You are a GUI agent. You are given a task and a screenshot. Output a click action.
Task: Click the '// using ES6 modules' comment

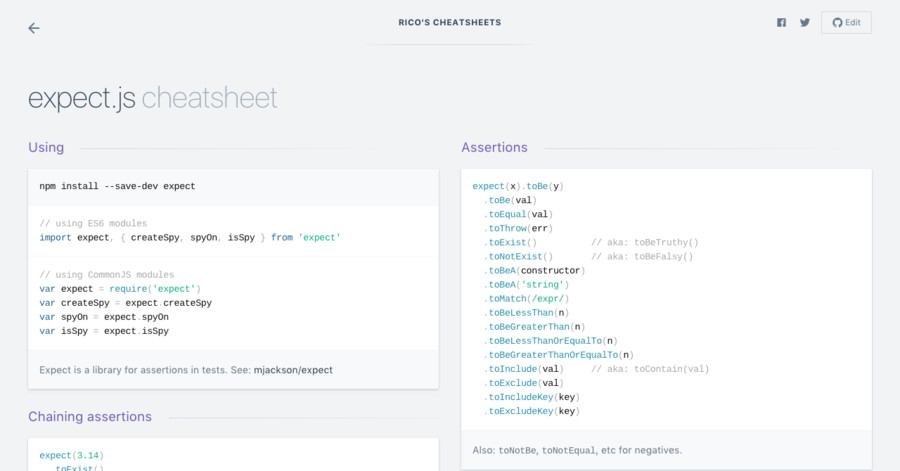click(x=93, y=223)
